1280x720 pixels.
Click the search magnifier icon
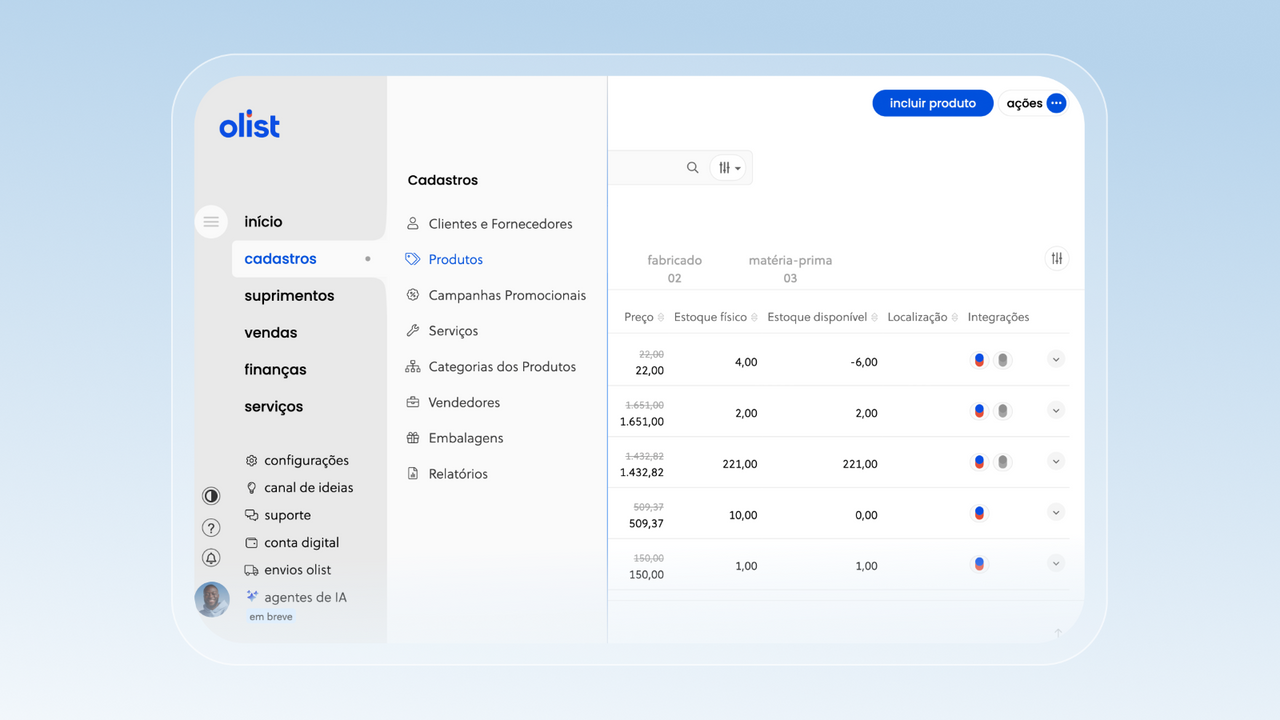point(692,168)
